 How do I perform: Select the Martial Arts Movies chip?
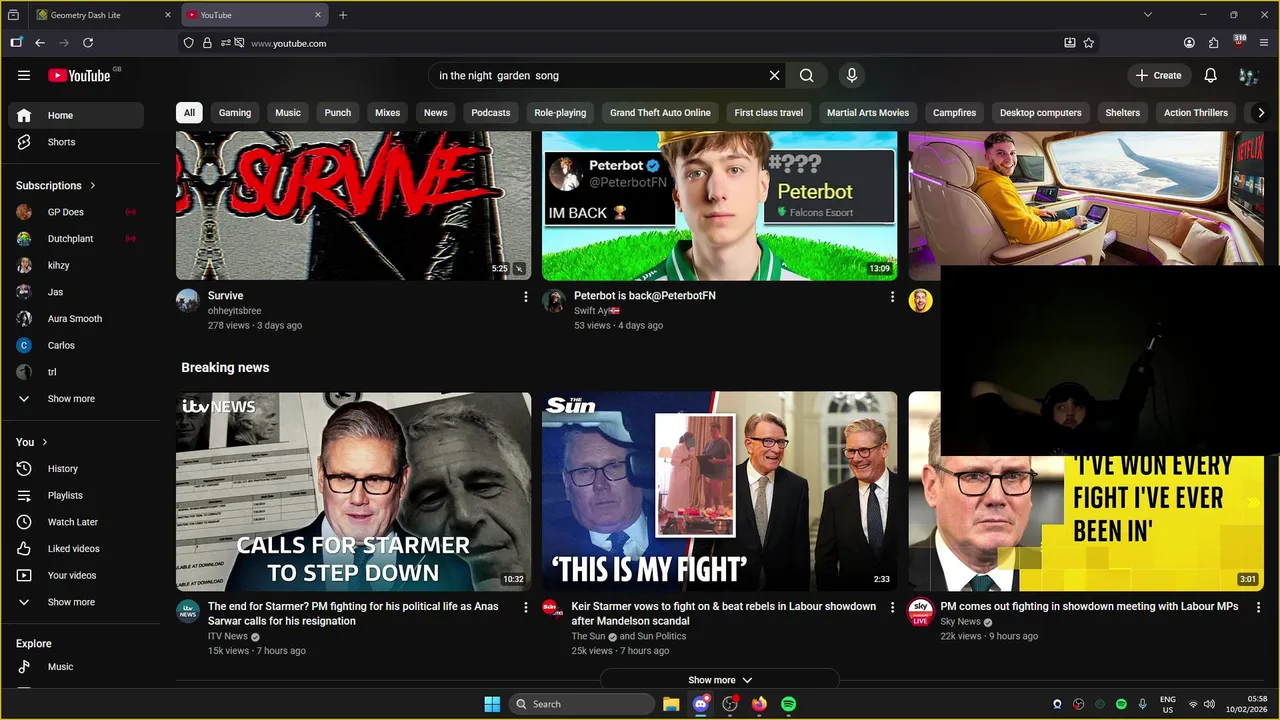(x=868, y=113)
